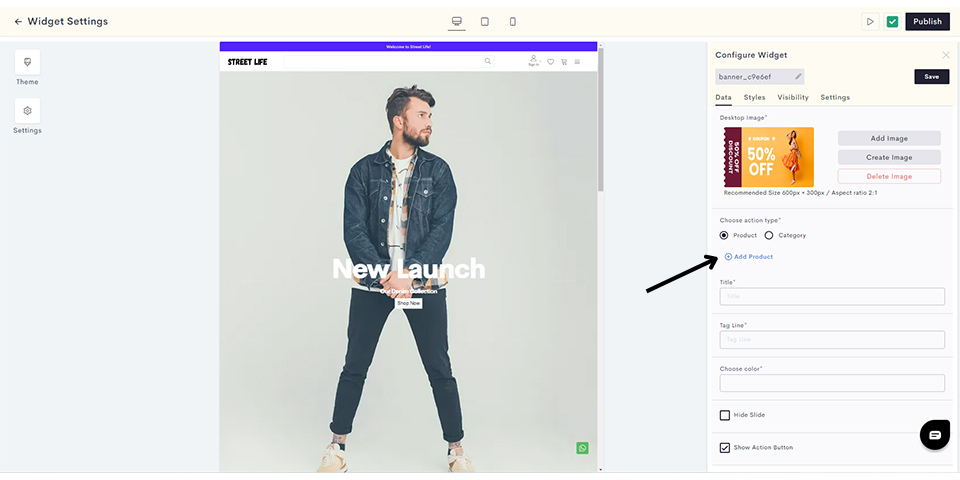Image resolution: width=960 pixels, height=480 pixels.
Task: Select the desktop preview icon
Action: [x=456, y=21]
